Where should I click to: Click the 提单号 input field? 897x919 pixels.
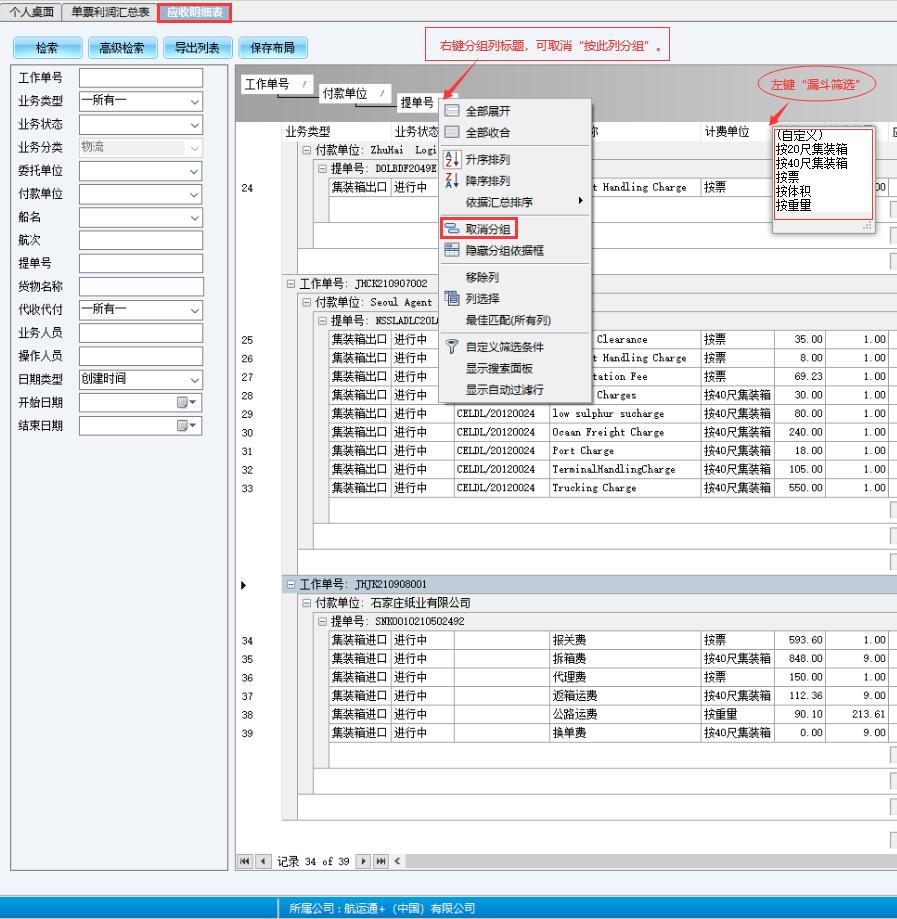(140, 264)
